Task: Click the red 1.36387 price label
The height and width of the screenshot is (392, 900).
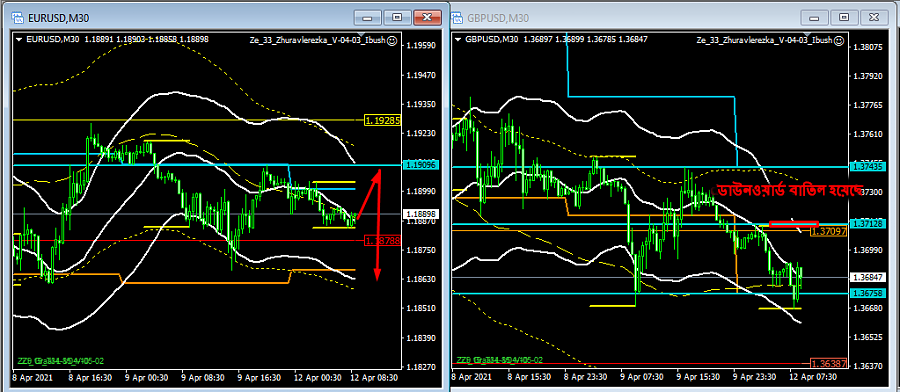Action: 828,363
